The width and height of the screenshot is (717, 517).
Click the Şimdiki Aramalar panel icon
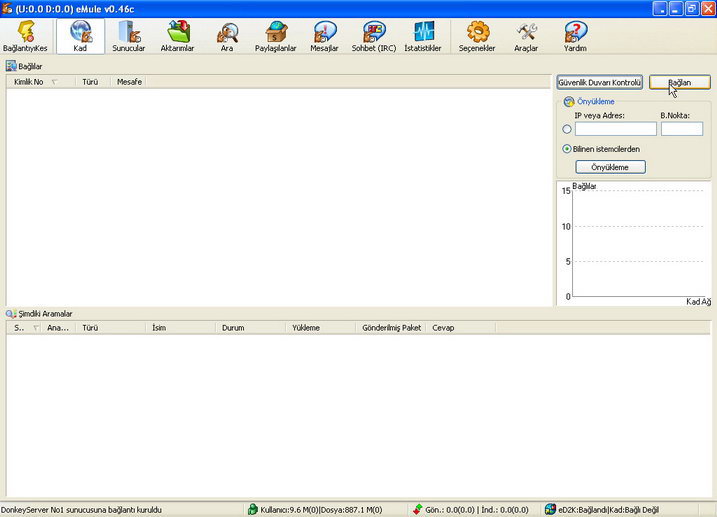[x=11, y=314]
